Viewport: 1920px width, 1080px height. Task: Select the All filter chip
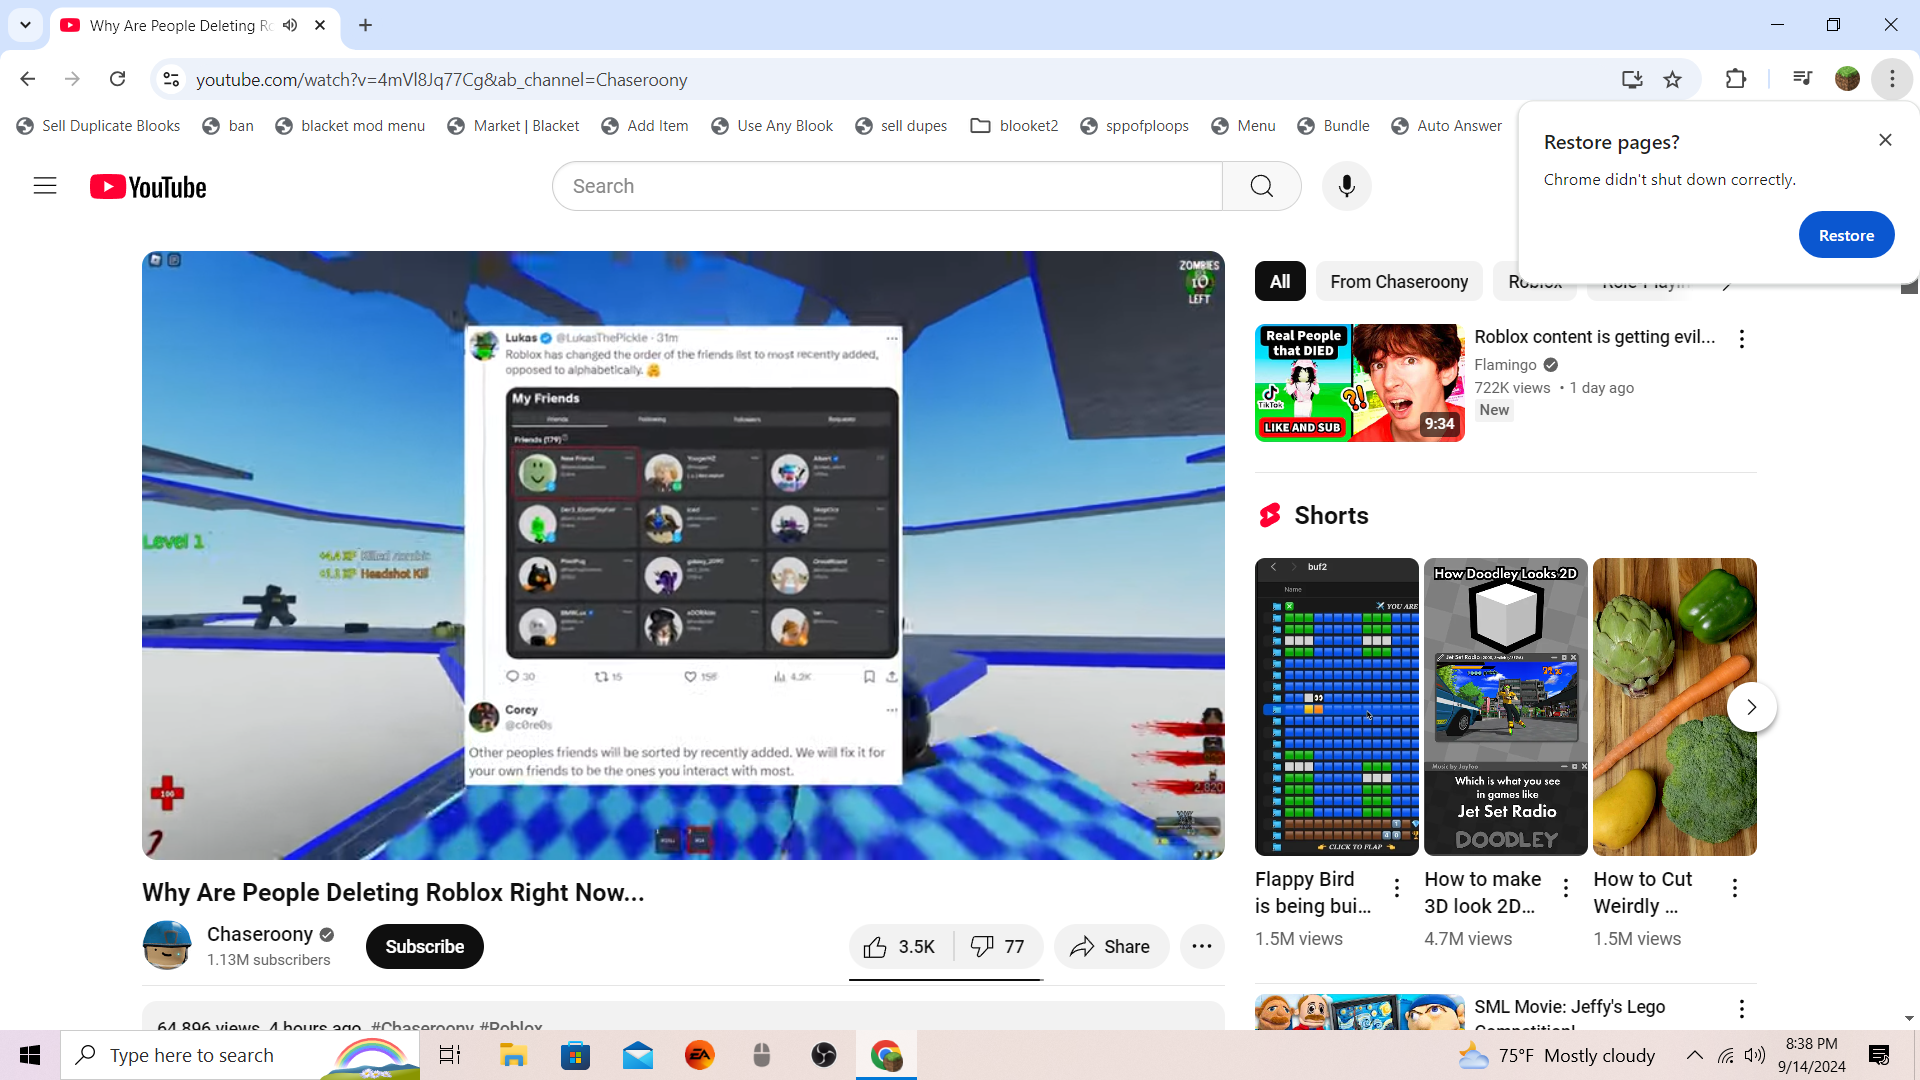[x=1279, y=282]
